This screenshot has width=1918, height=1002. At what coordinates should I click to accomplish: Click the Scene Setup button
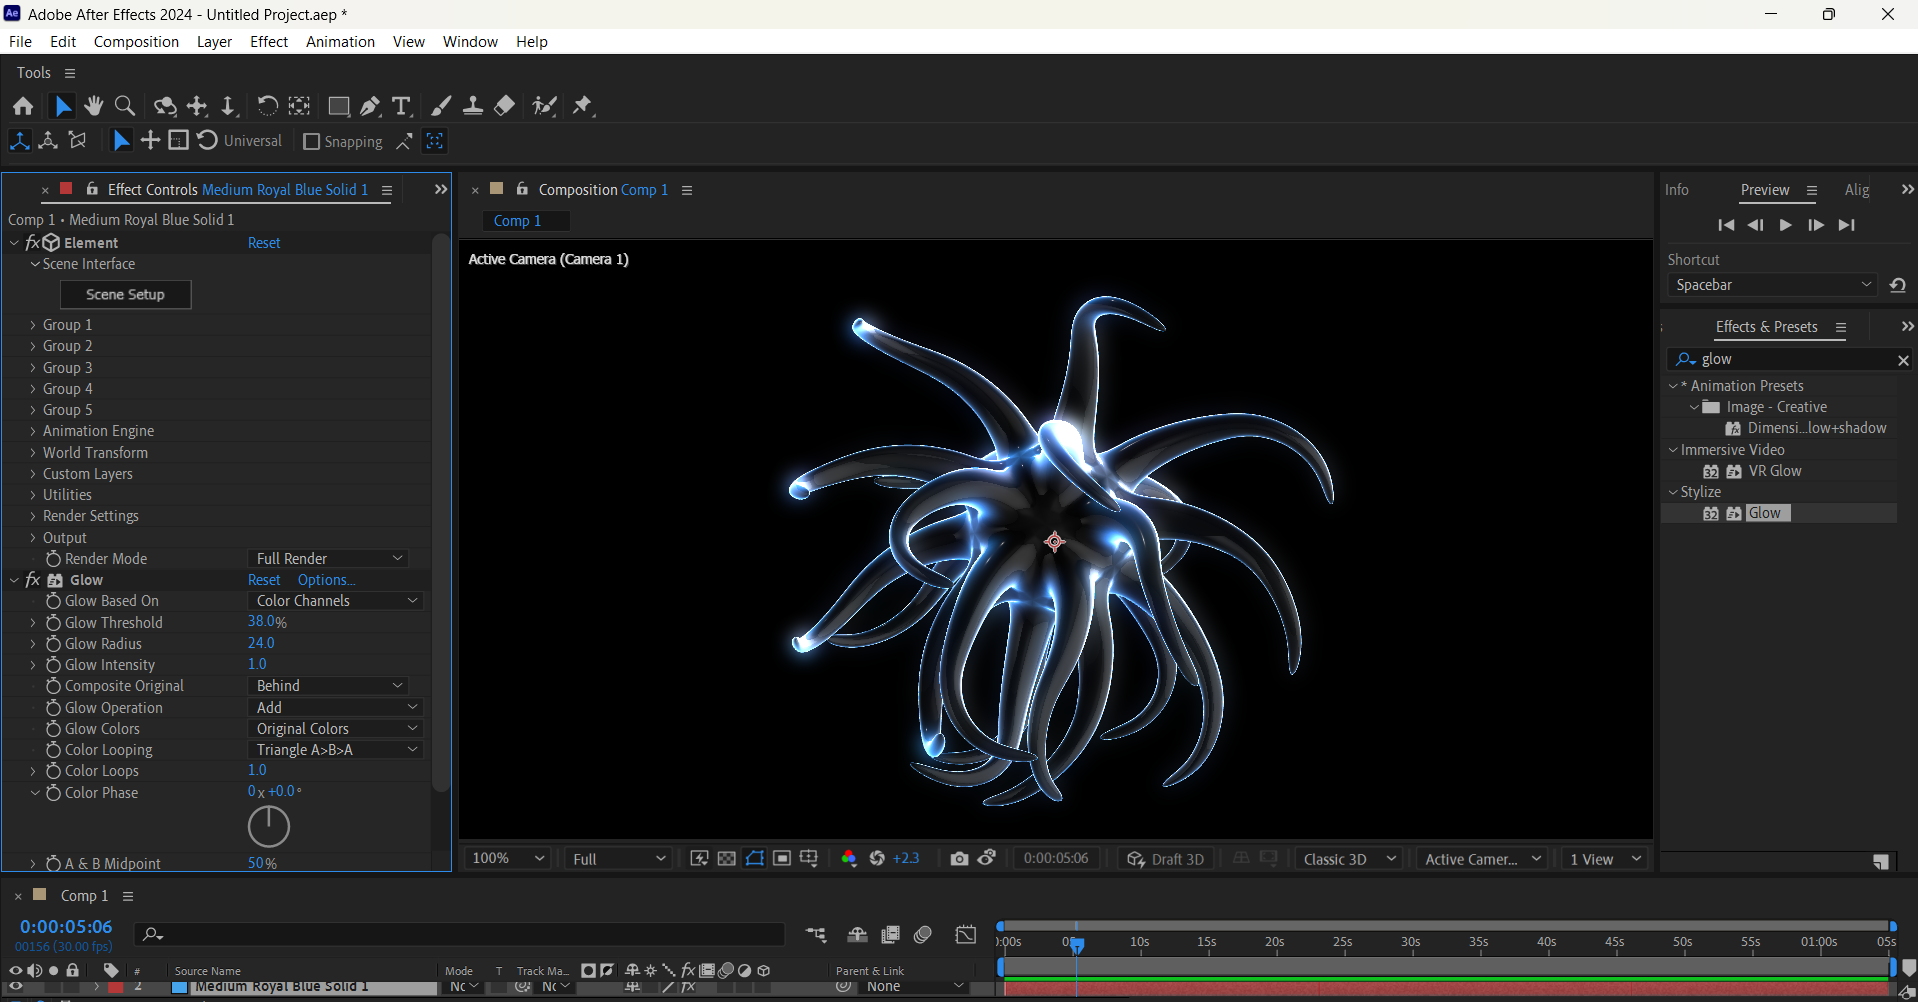click(125, 294)
